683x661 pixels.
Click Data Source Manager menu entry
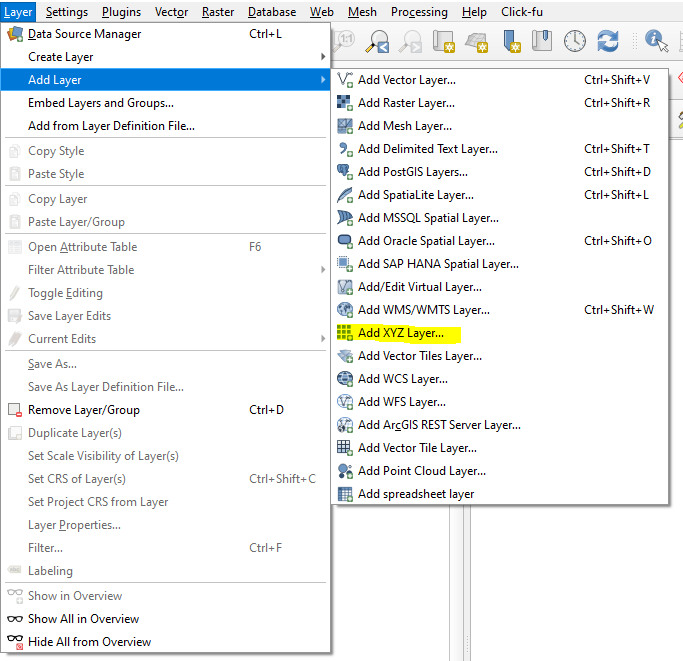(x=165, y=34)
